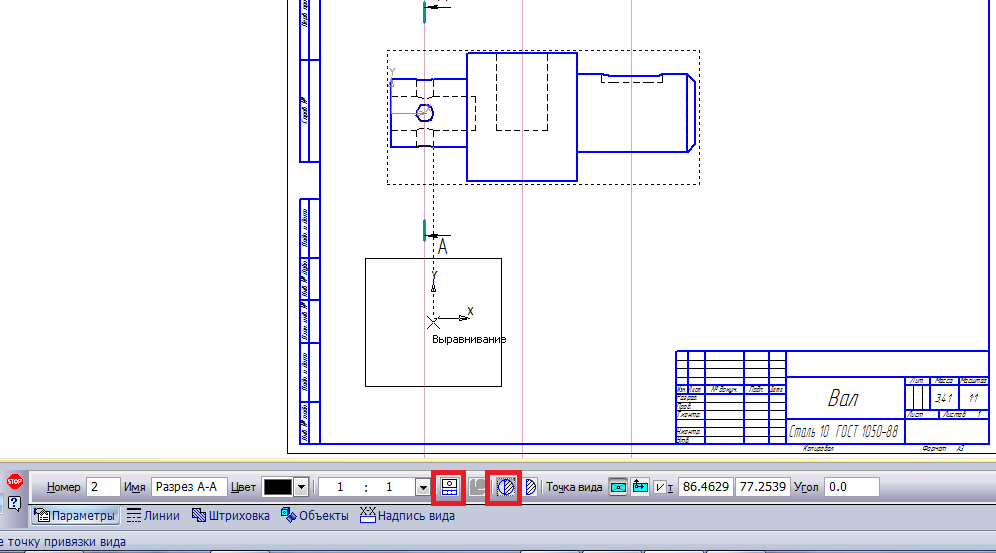The image size is (996, 553).
Task: Open the Цвет color dropdown arrow
Action: [300, 487]
